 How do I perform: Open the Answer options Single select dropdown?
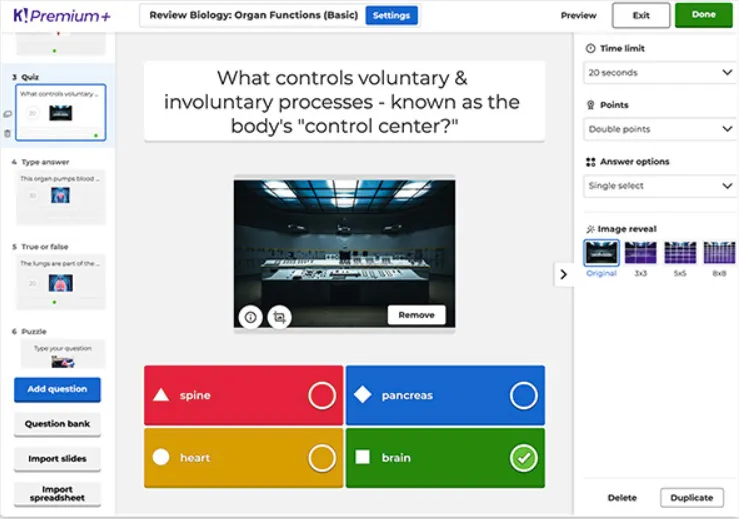click(x=660, y=186)
